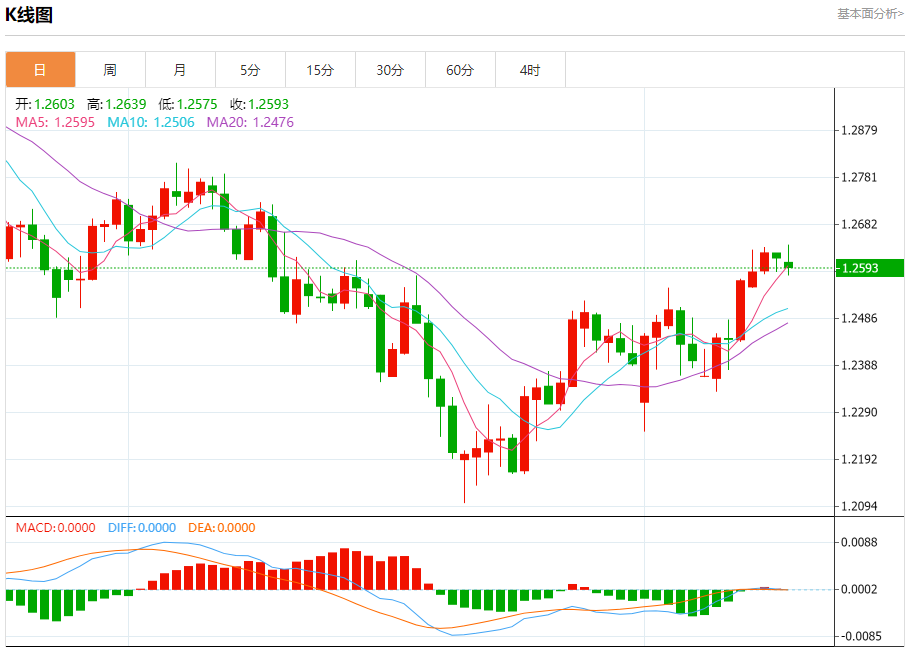910x647 pixels.
Task: Switch to the 5分 interval tab
Action: point(250,70)
